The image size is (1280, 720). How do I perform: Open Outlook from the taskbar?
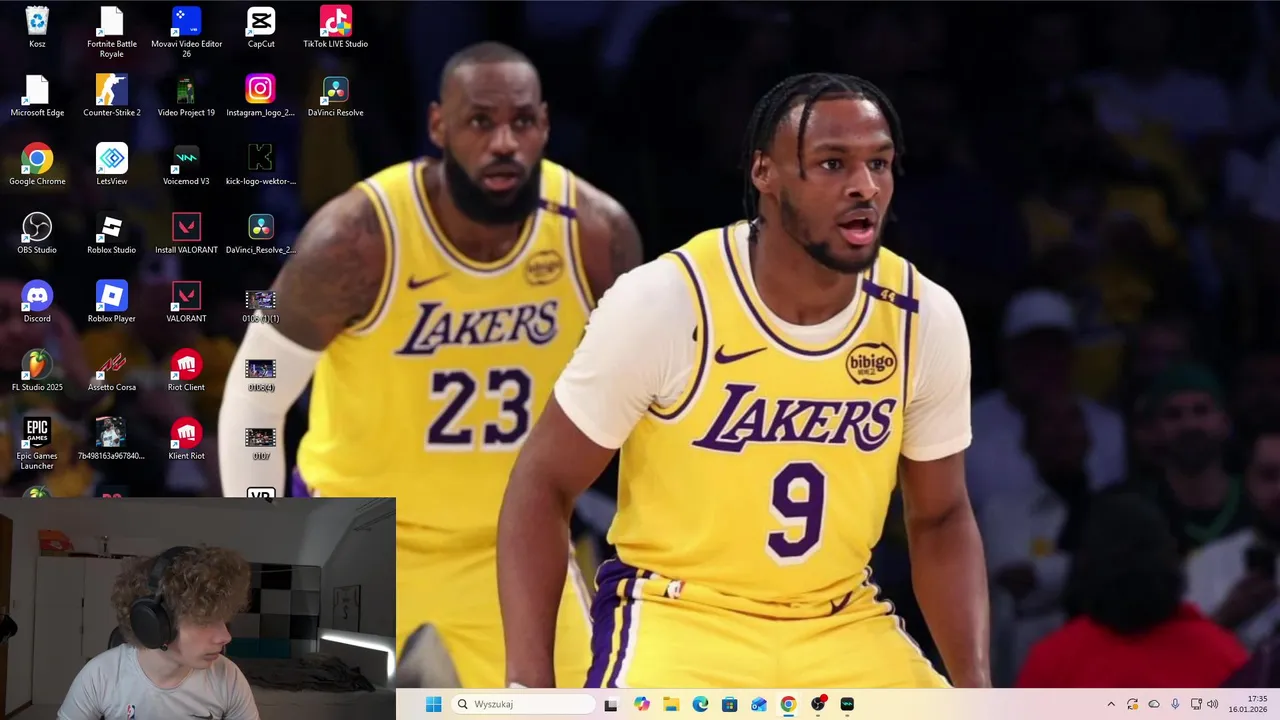tap(759, 704)
